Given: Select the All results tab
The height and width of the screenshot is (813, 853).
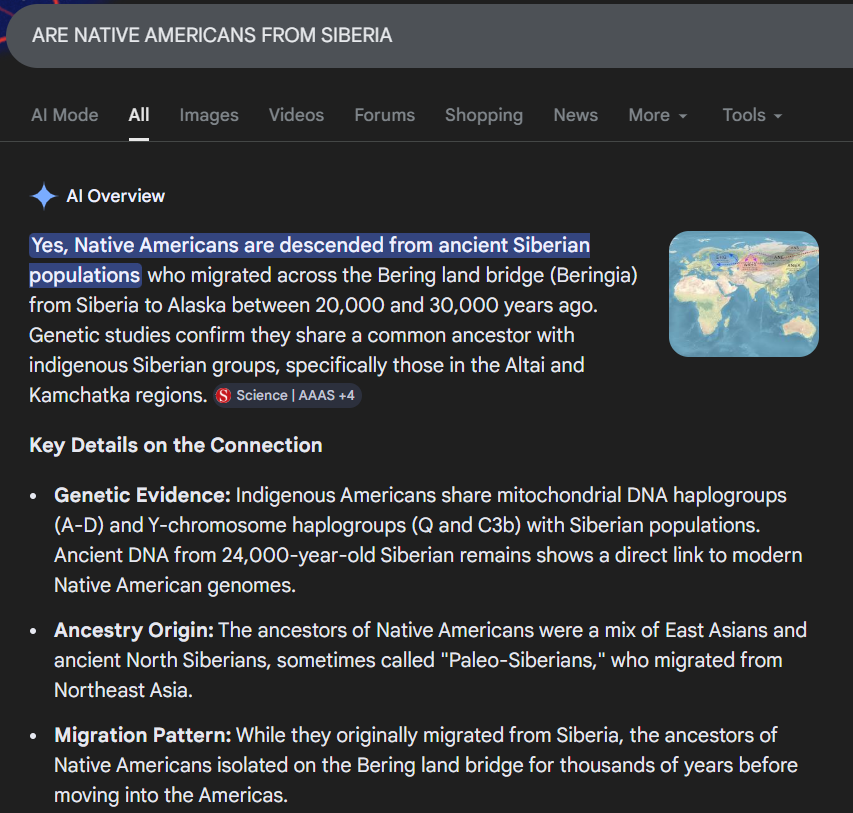Looking at the screenshot, I should point(139,115).
